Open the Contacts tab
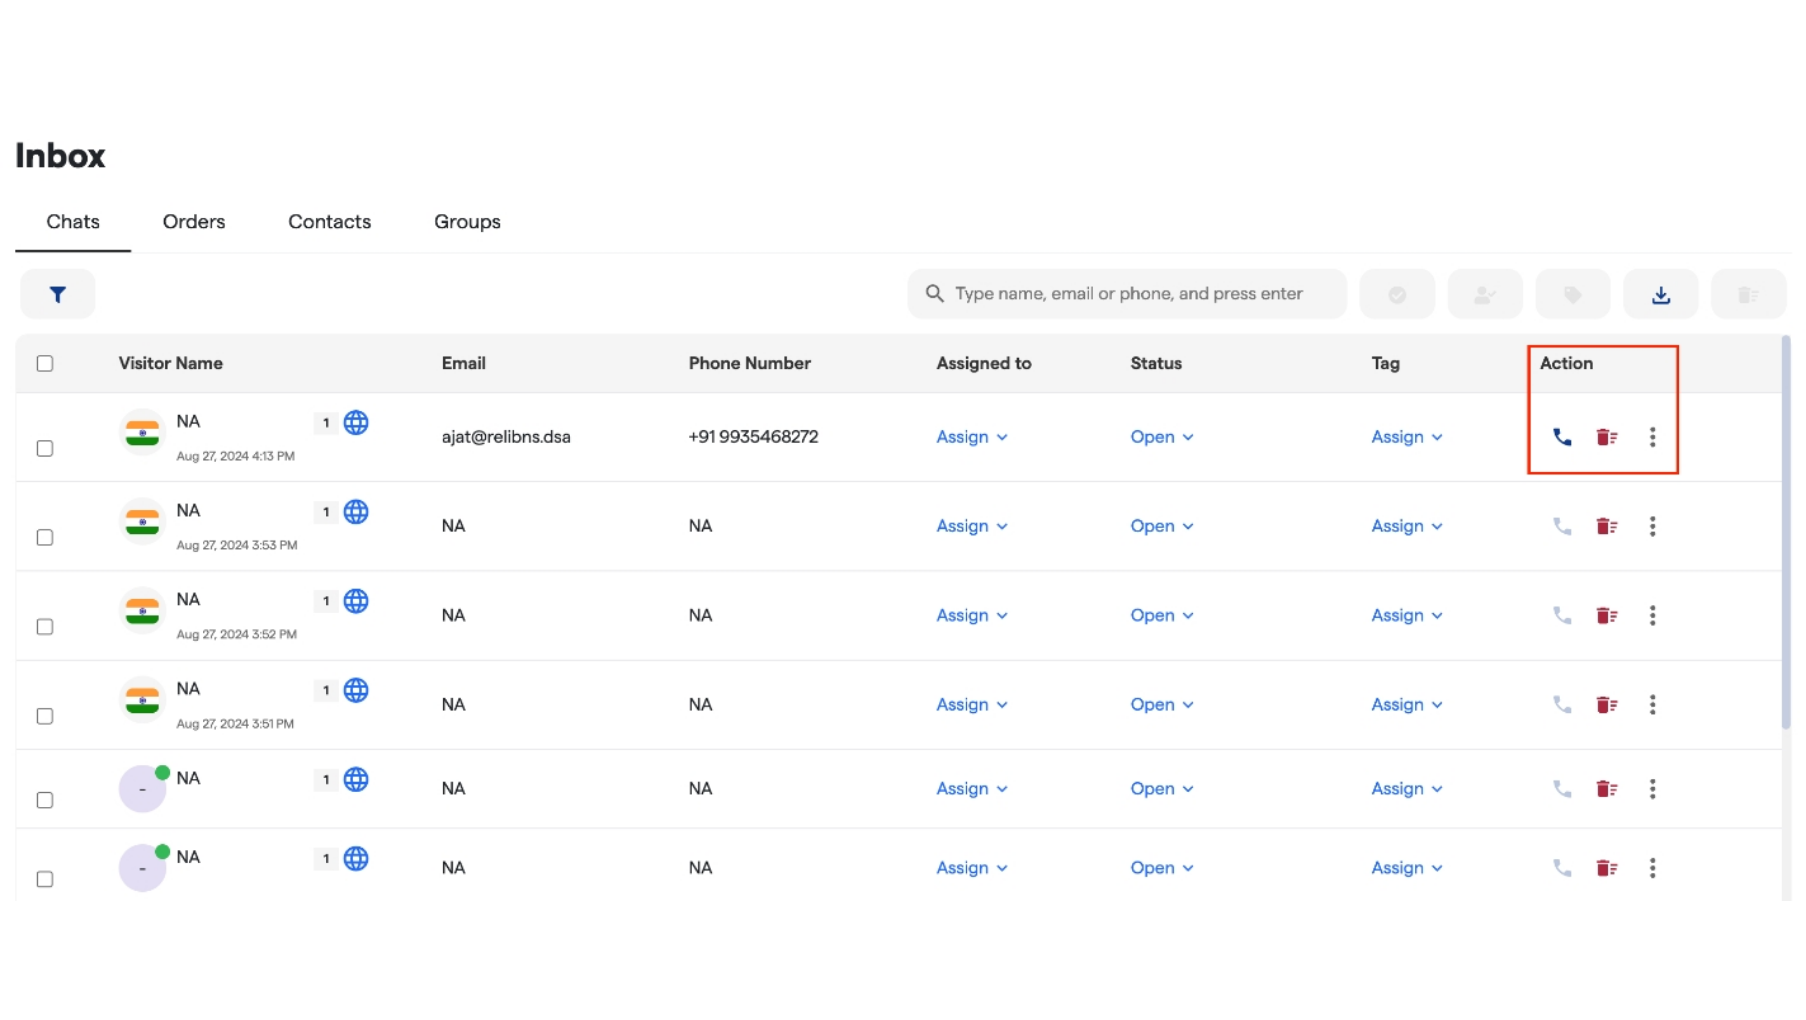 (329, 222)
